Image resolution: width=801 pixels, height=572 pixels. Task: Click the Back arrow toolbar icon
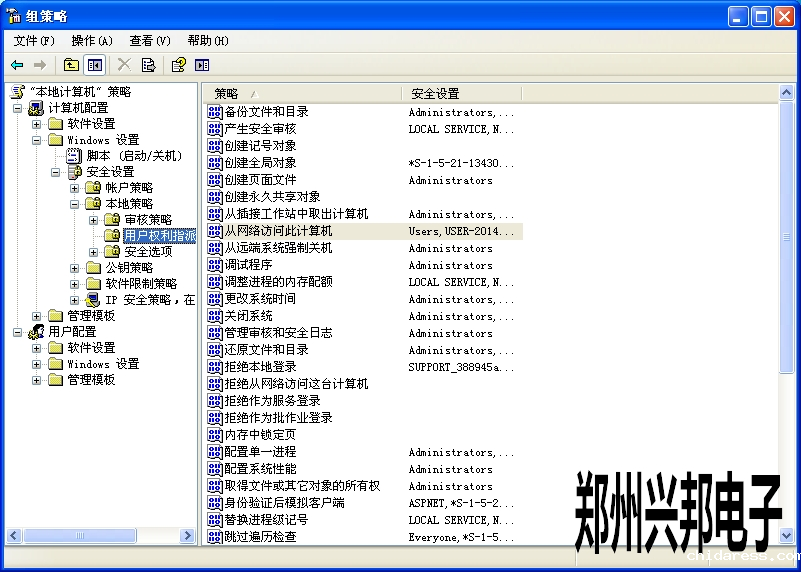pos(17,65)
